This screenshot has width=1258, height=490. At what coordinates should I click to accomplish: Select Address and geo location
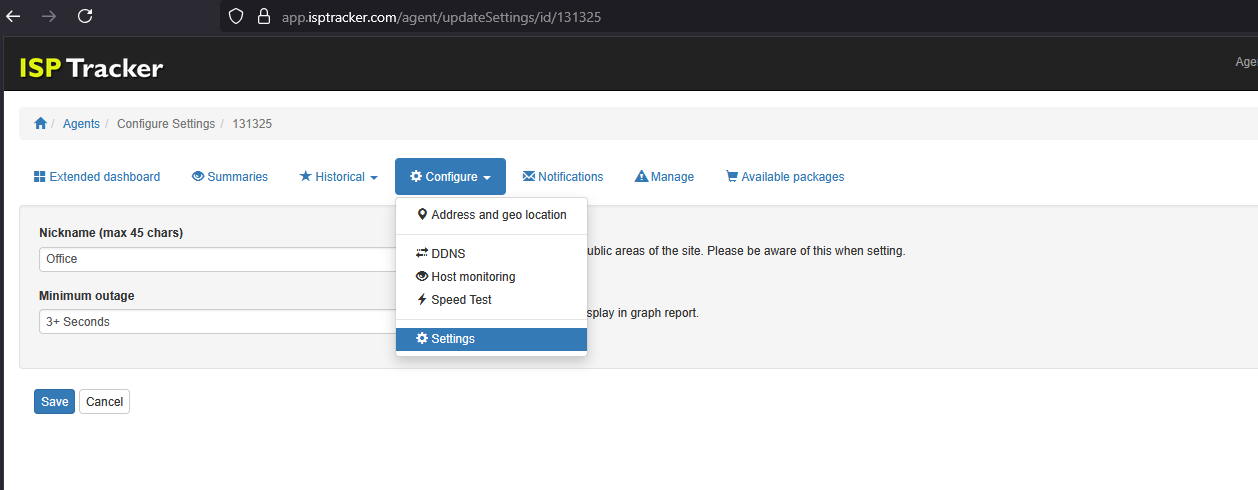tap(491, 215)
